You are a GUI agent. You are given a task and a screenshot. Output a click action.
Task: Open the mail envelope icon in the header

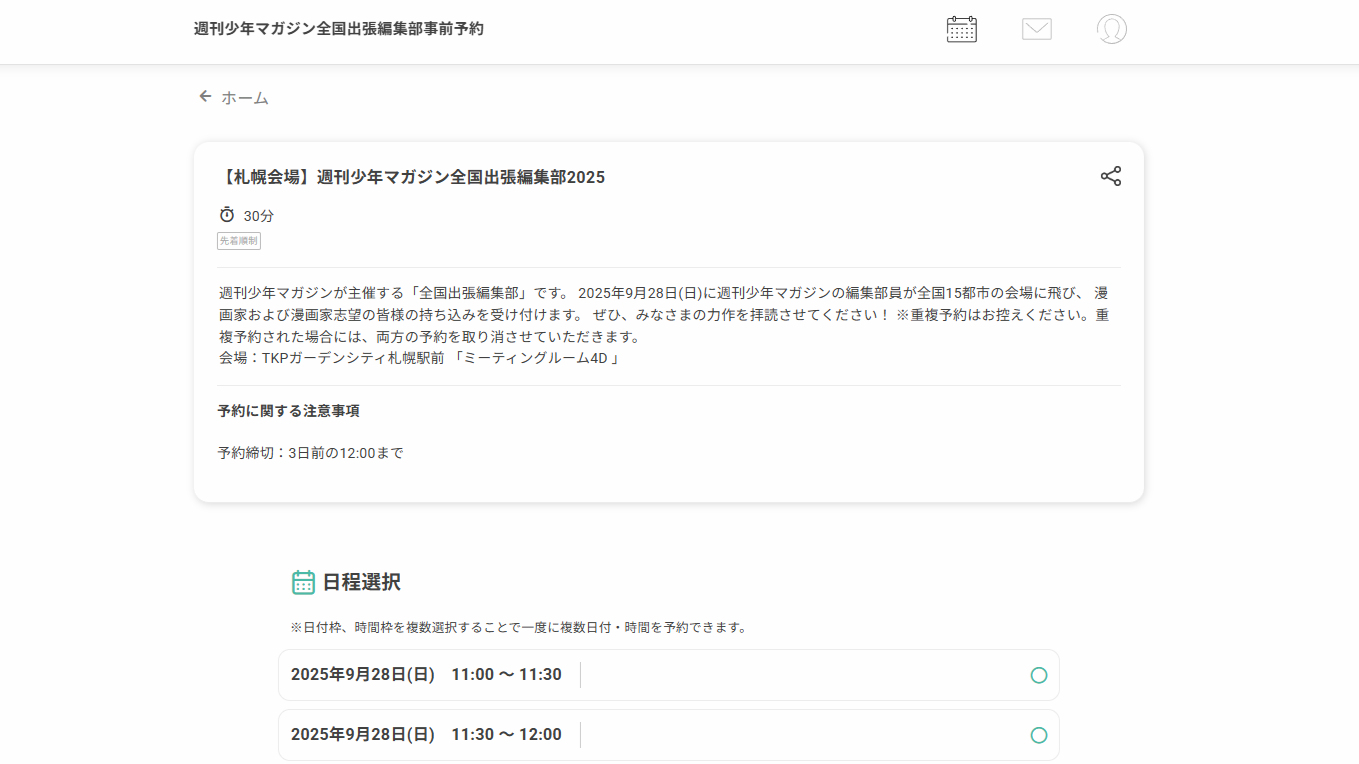1037,29
